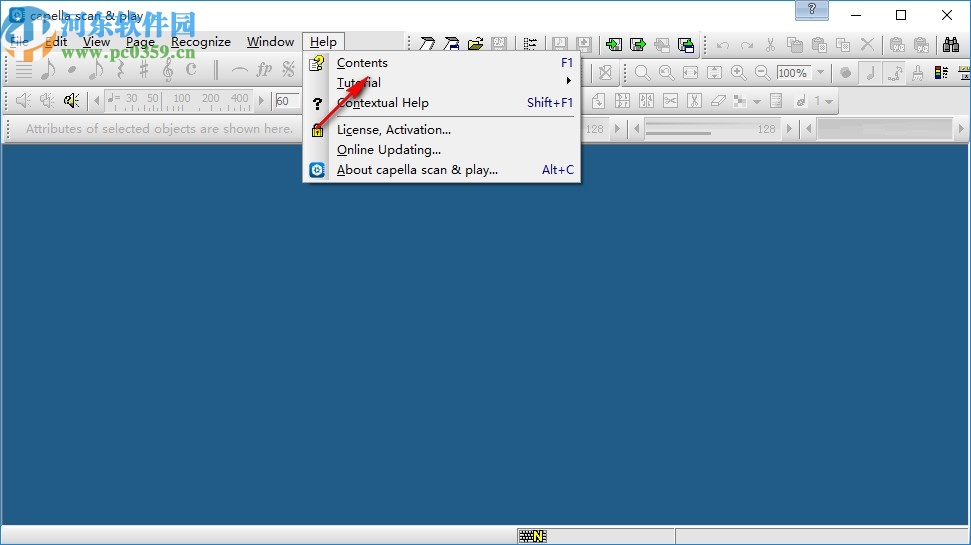Click the common time C icon
Viewport: 971px width, 545px height.
tap(191, 69)
